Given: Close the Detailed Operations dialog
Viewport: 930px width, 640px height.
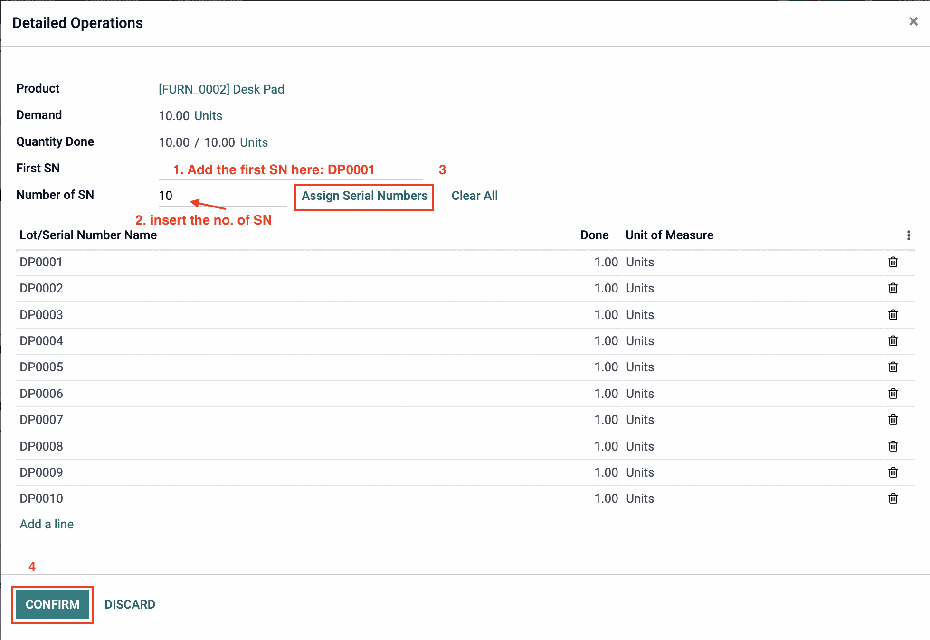Looking at the screenshot, I should [913, 21].
